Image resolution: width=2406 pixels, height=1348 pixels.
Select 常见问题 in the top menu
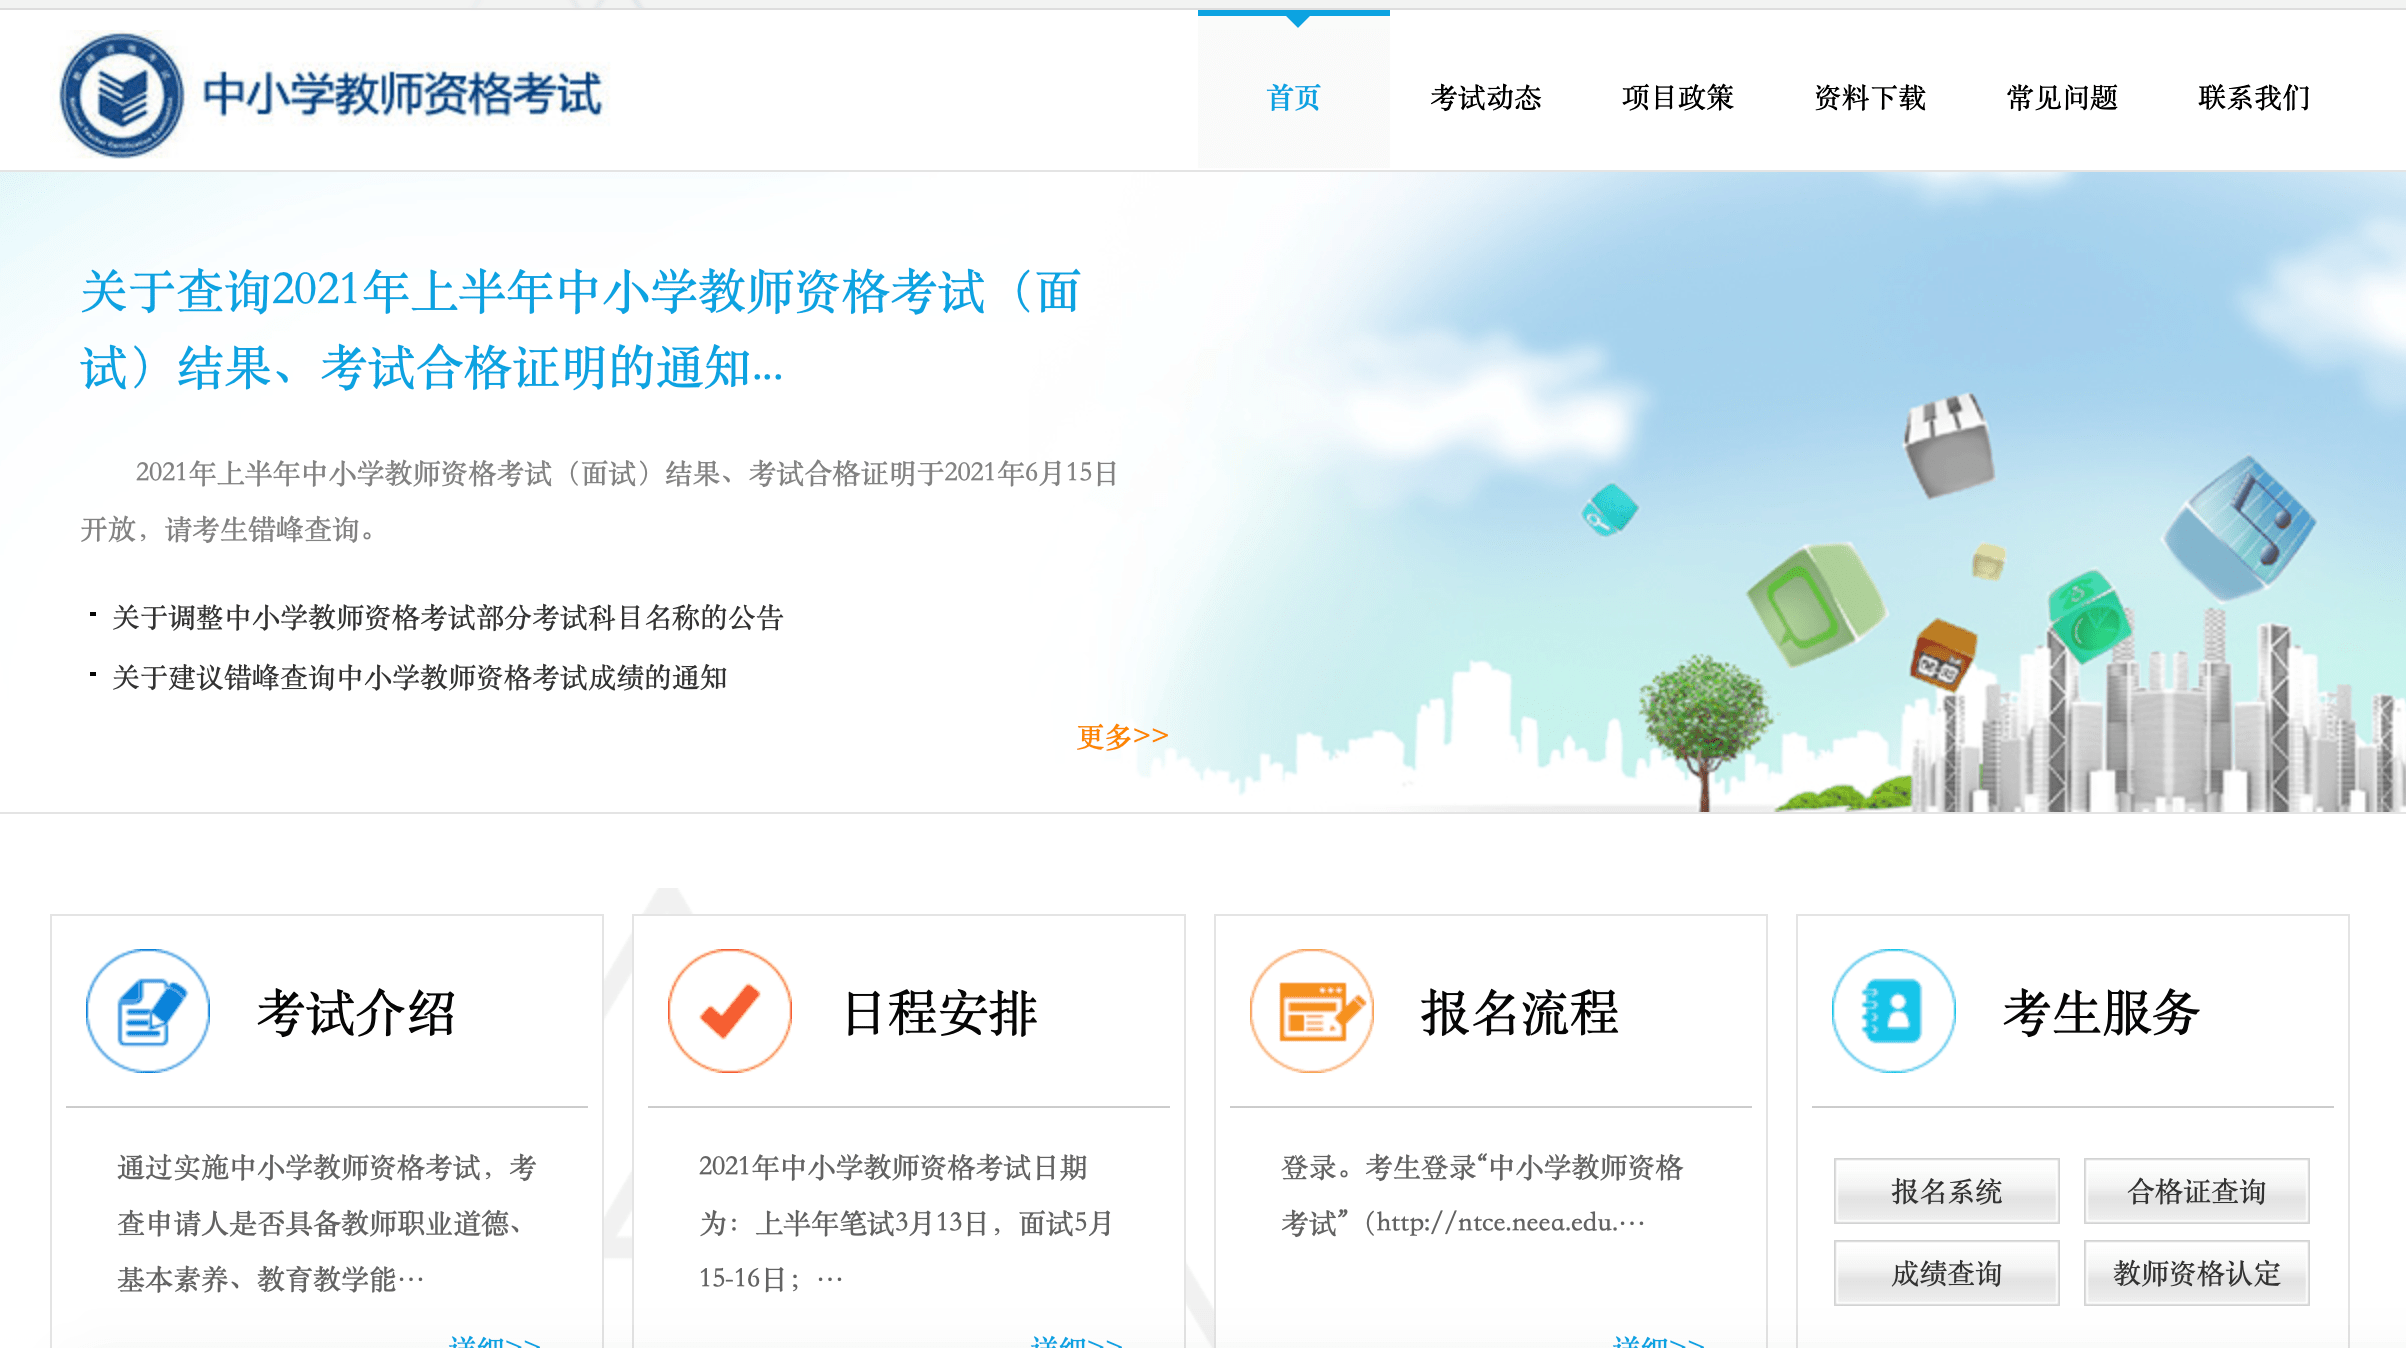(x=2062, y=97)
